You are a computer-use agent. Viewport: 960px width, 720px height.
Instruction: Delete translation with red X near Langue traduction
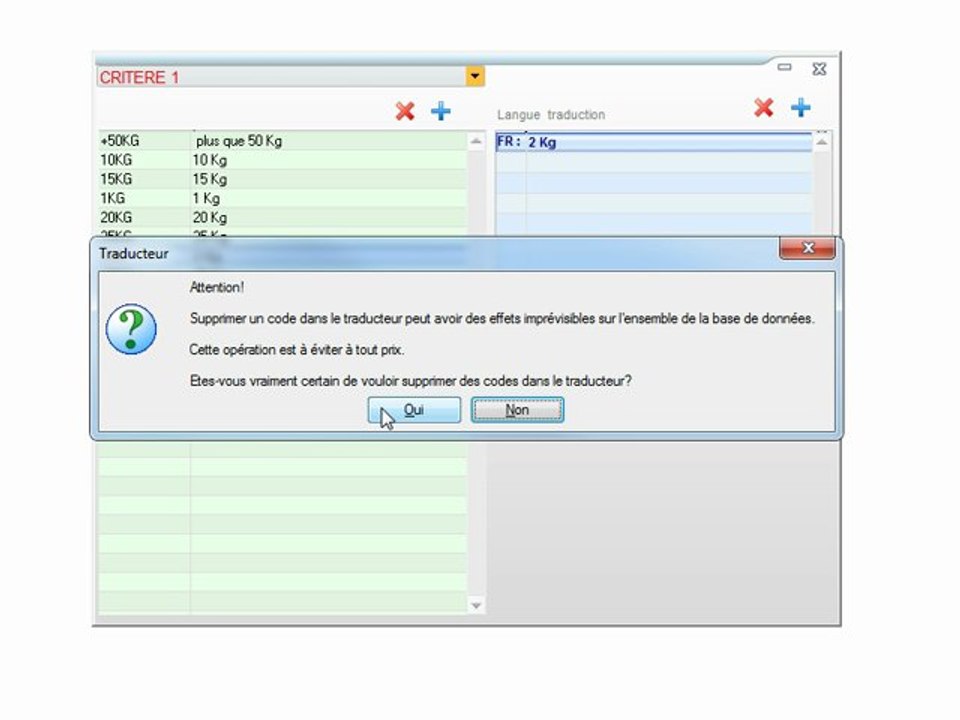point(763,108)
